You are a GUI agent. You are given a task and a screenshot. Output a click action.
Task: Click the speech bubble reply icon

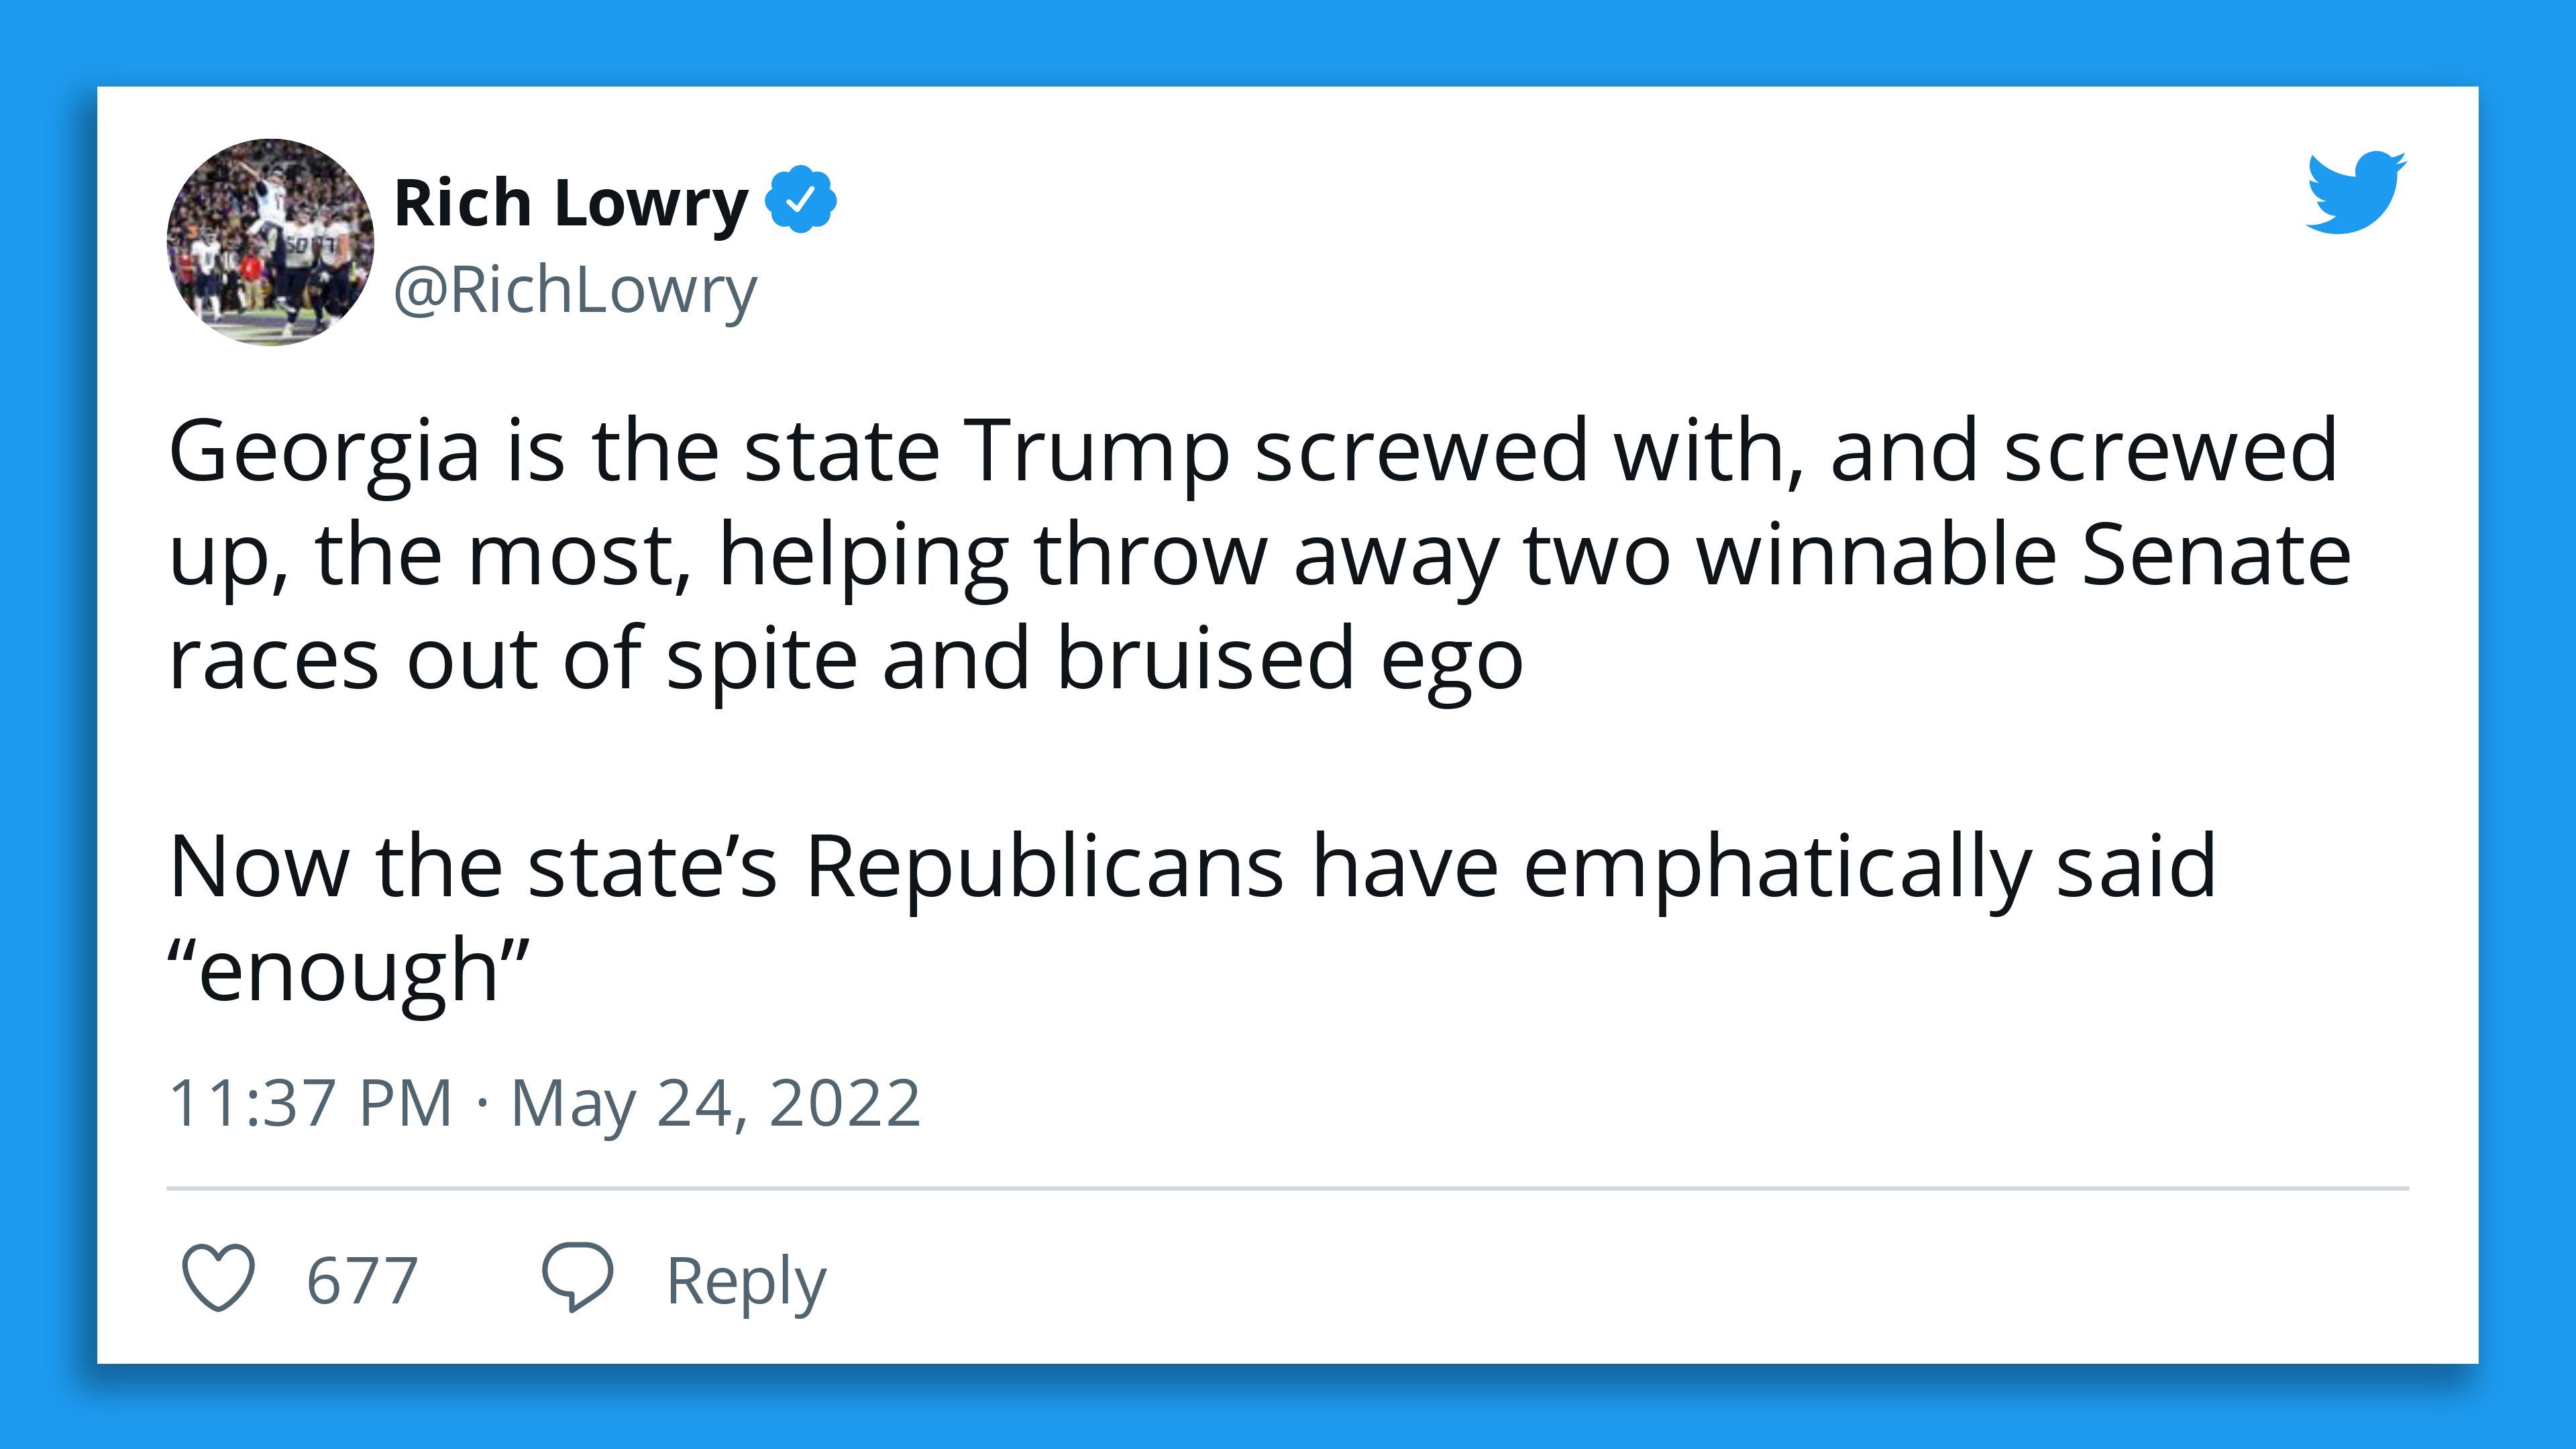[577, 1277]
